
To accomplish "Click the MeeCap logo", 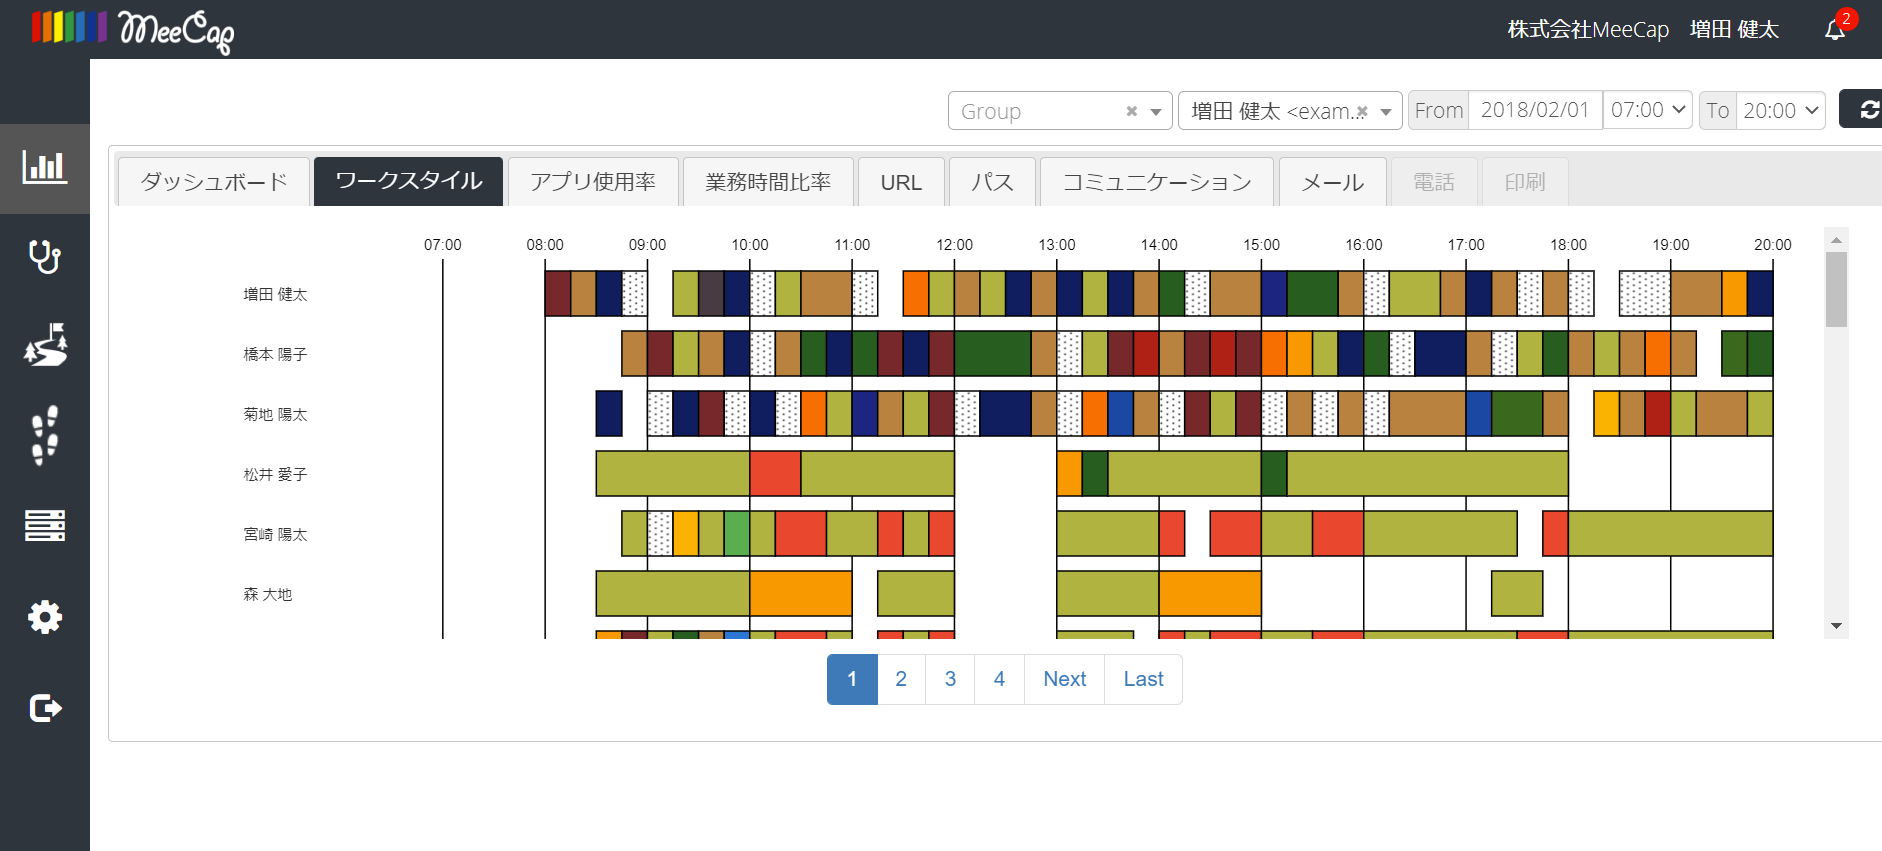I will pos(132,30).
